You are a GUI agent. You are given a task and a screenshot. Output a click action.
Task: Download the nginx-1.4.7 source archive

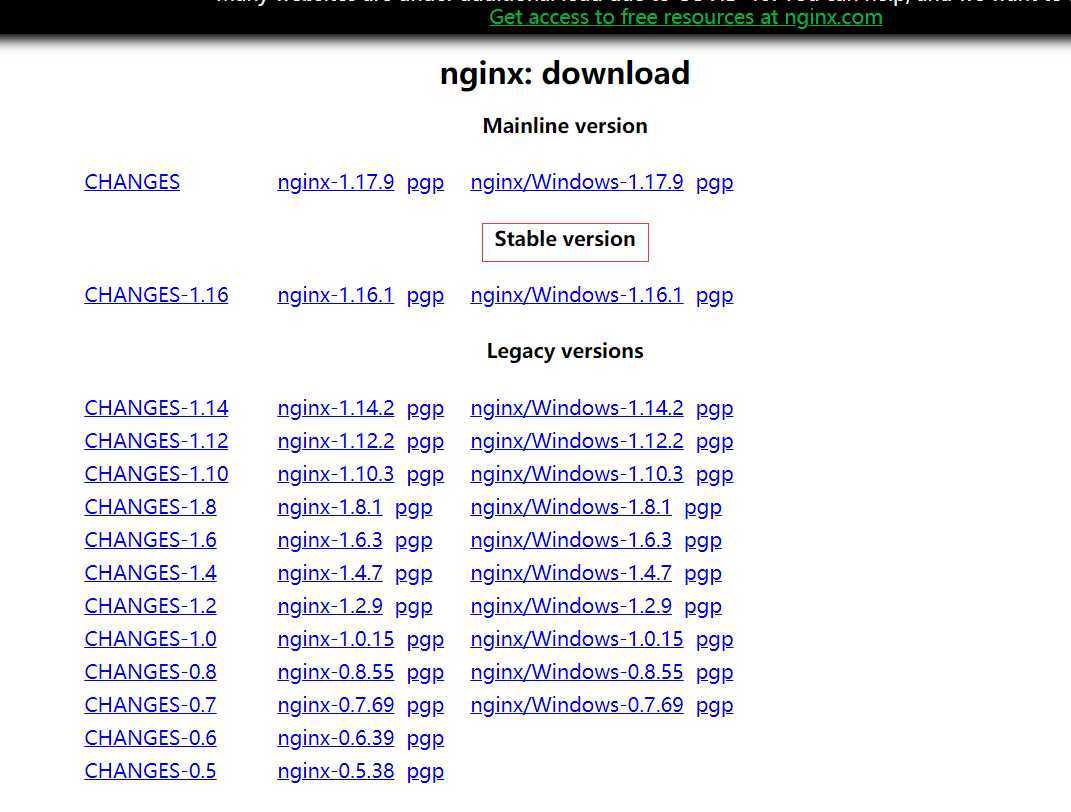click(330, 572)
